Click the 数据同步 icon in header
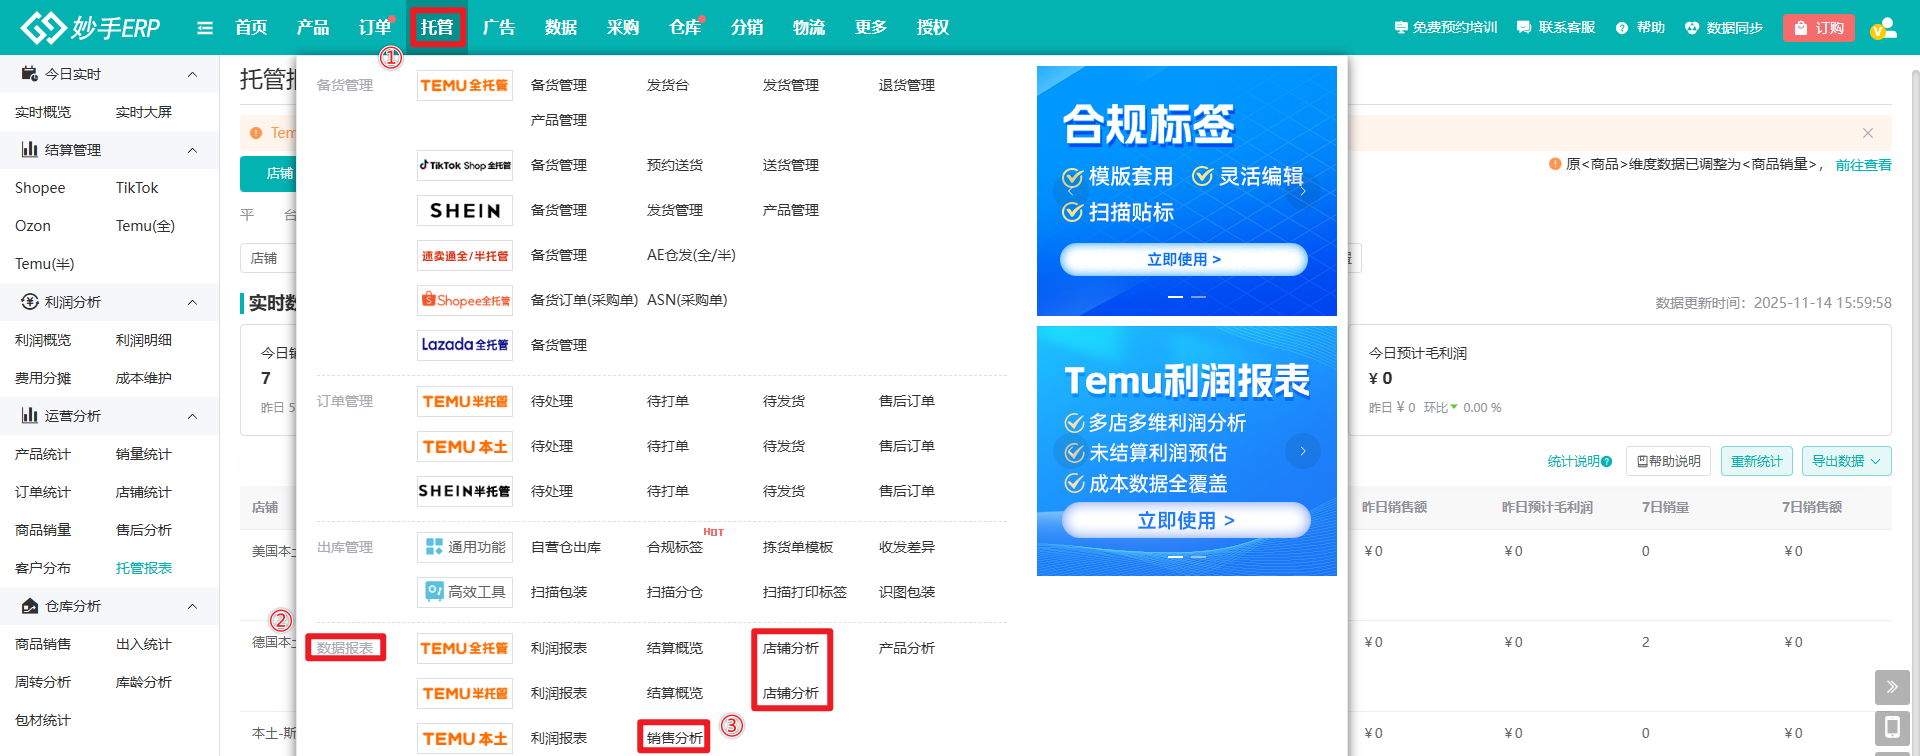The height and width of the screenshot is (756, 1920). (1692, 28)
